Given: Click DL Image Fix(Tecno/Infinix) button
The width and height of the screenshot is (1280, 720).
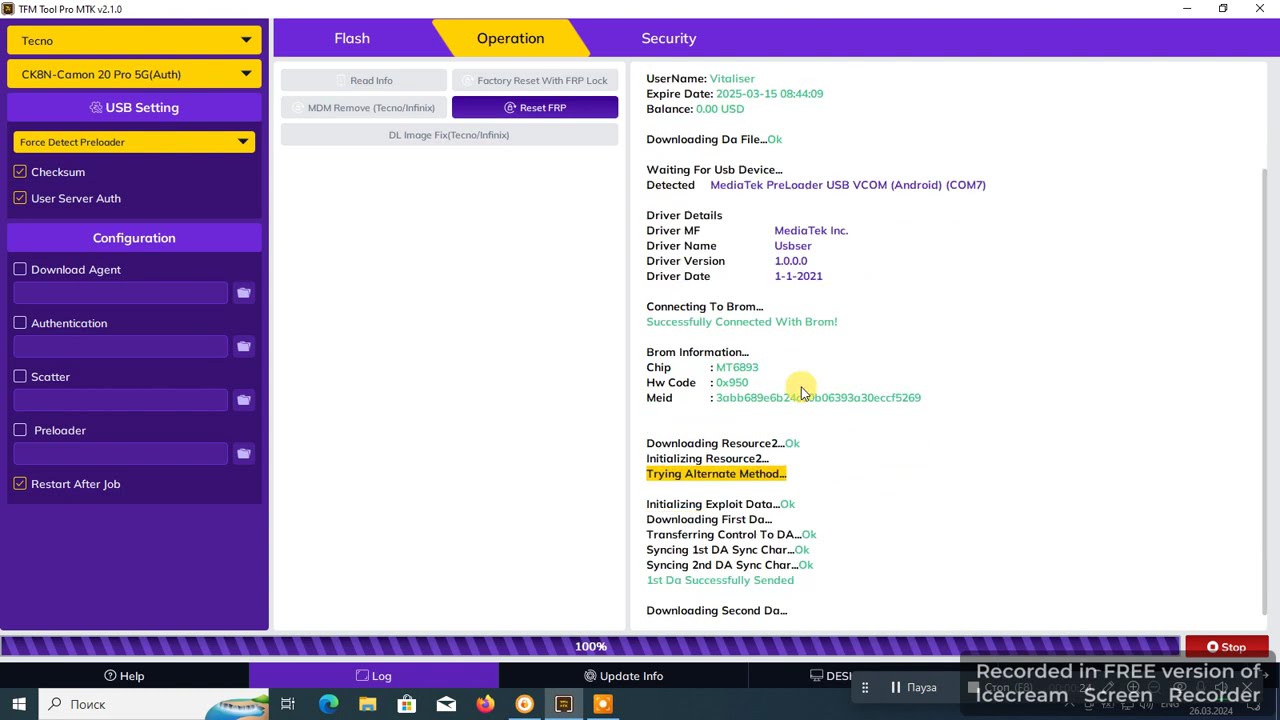Looking at the screenshot, I should coord(449,135).
